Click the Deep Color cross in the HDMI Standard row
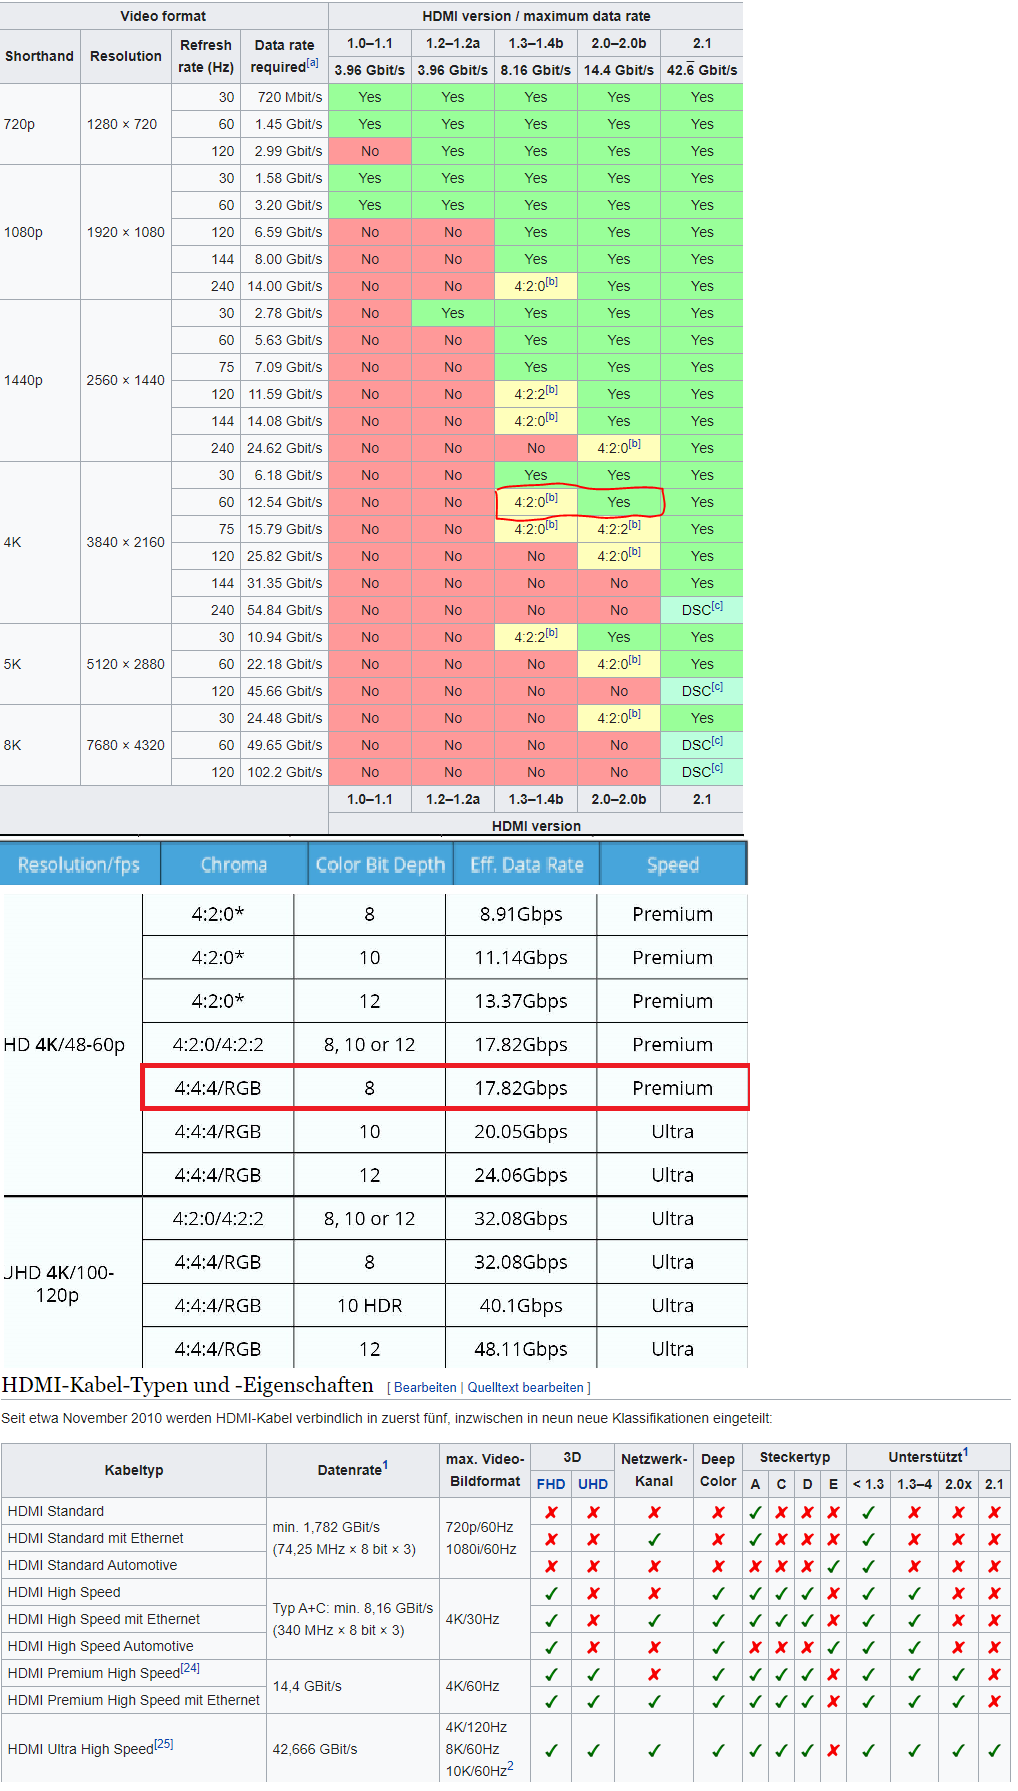 coord(718,1512)
